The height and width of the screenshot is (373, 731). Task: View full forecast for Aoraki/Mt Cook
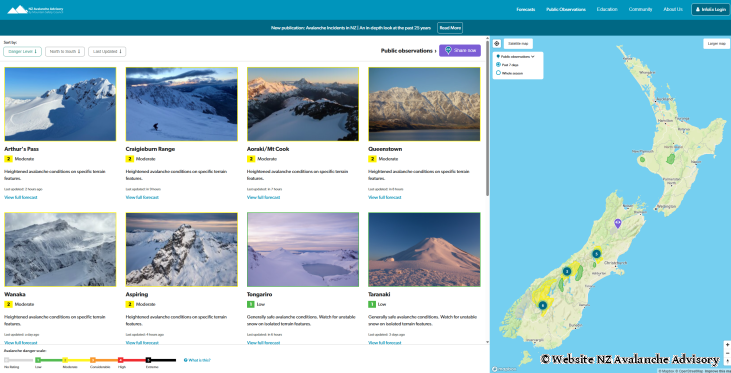click(x=263, y=197)
